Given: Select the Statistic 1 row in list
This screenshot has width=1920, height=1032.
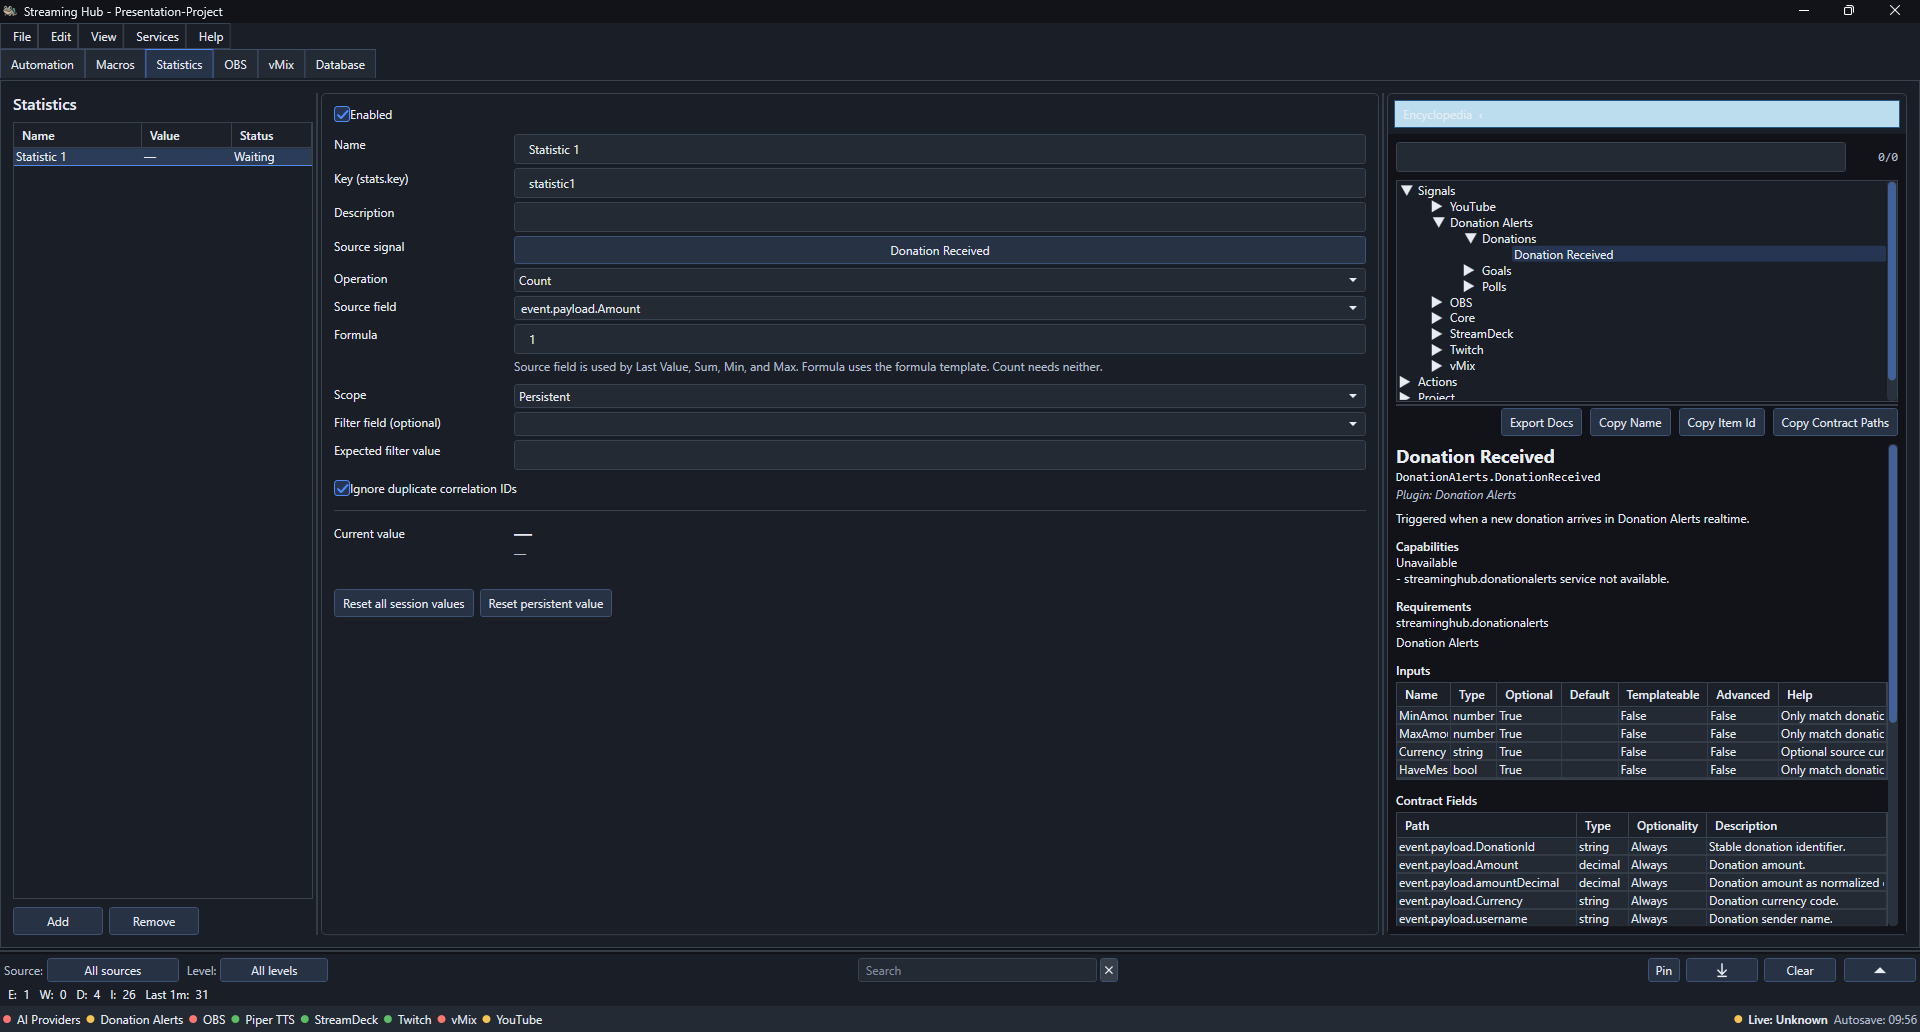Looking at the screenshot, I should pos(162,157).
